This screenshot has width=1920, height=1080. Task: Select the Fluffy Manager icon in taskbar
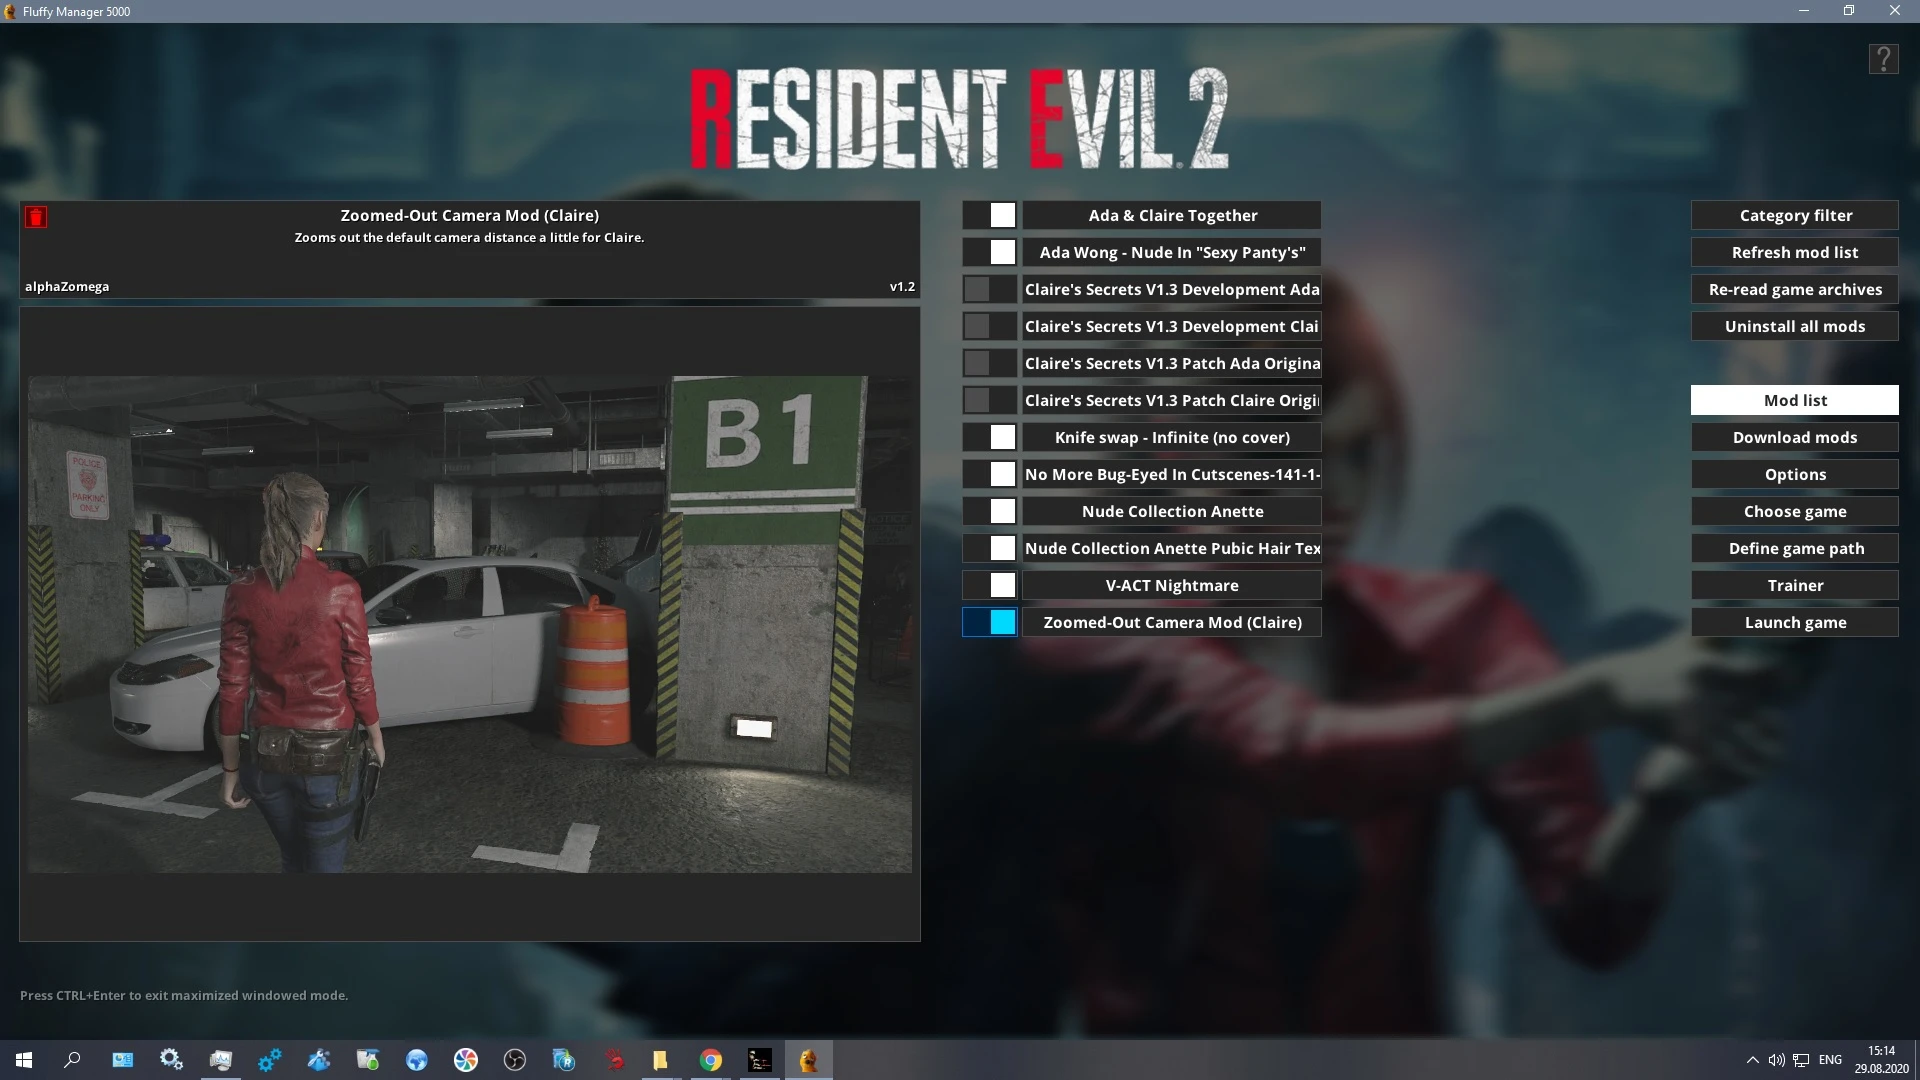(809, 1059)
